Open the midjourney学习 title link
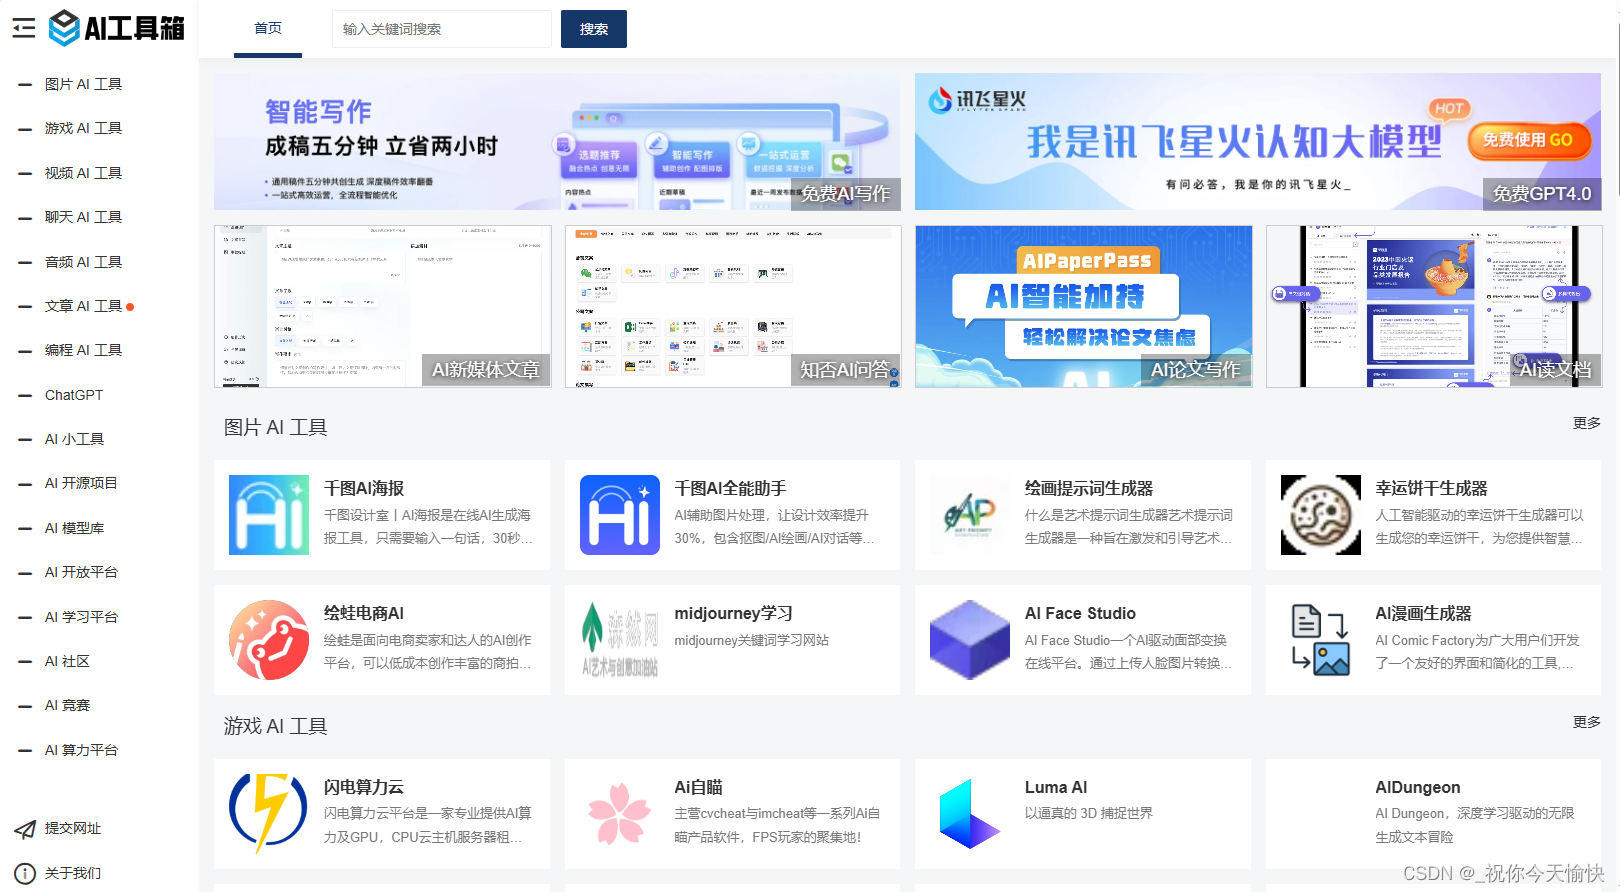 tap(733, 613)
